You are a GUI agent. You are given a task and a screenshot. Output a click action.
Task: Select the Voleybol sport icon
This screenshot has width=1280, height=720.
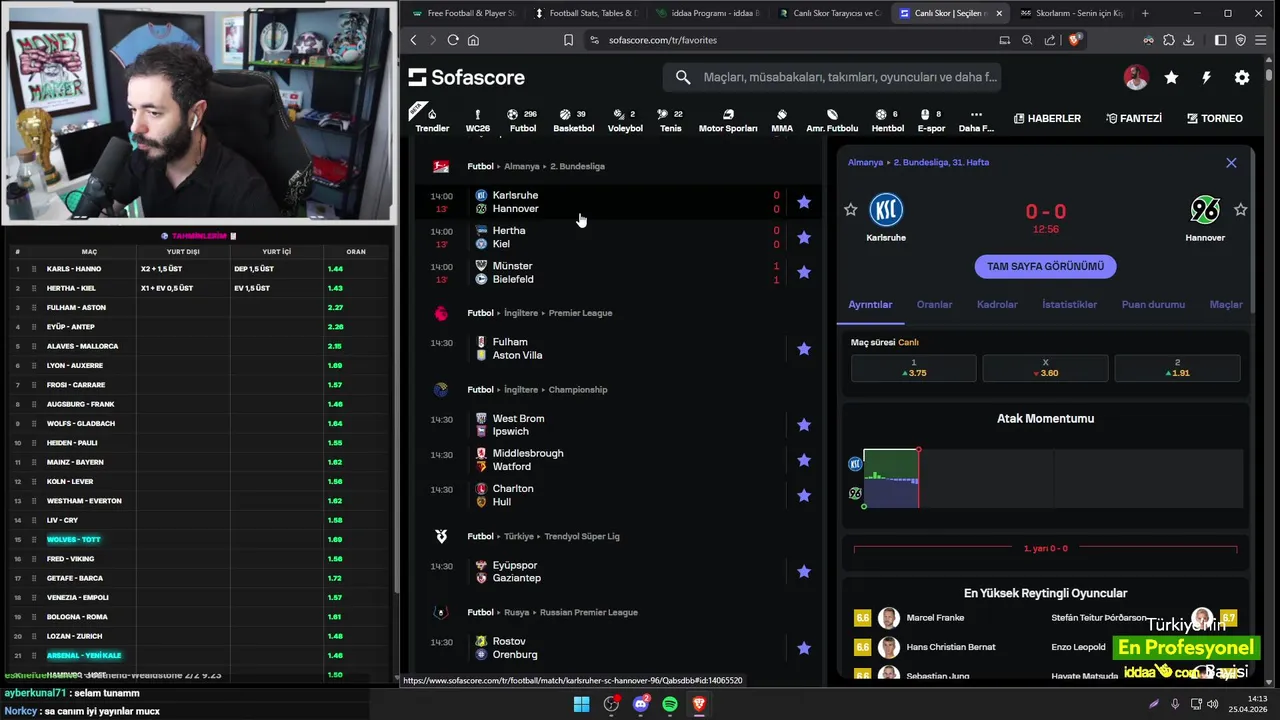click(x=625, y=120)
